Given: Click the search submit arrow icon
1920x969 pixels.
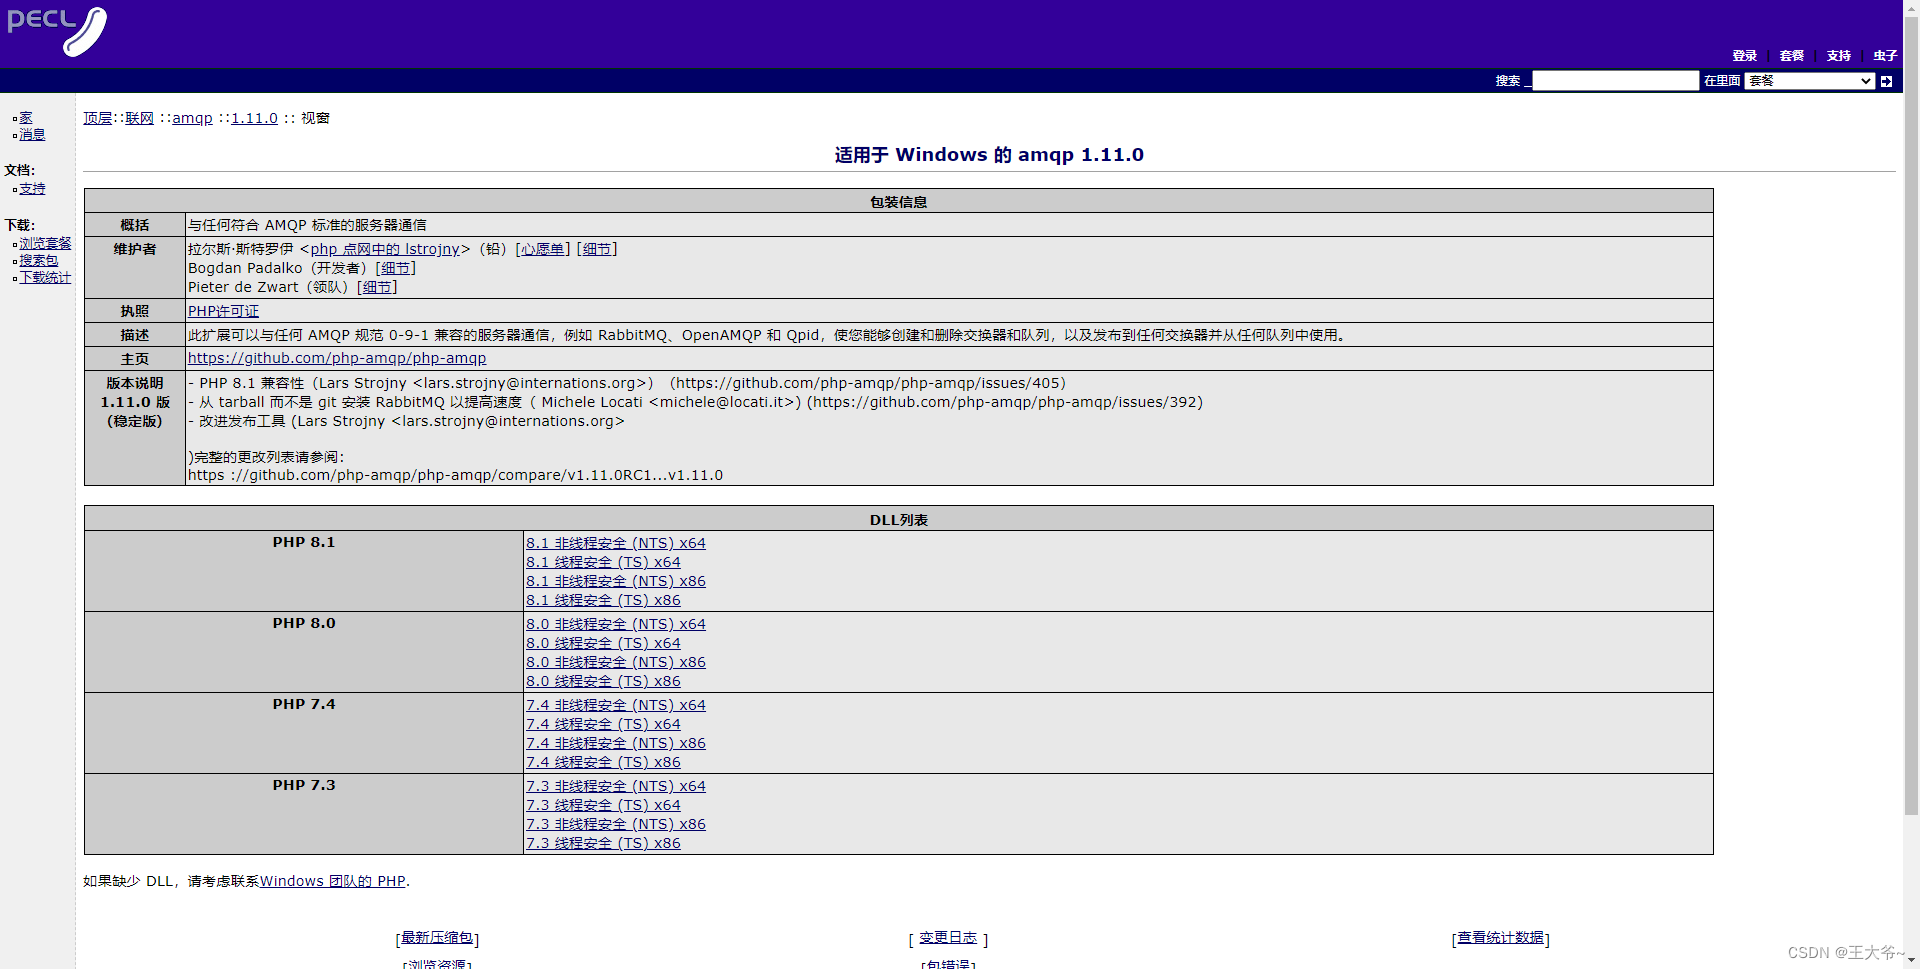Looking at the screenshot, I should 1885,81.
